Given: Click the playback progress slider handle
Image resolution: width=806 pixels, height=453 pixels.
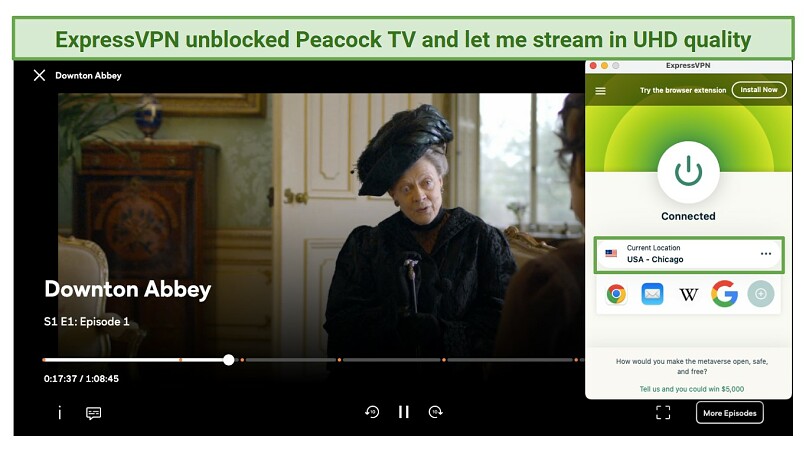Looking at the screenshot, I should coord(229,360).
